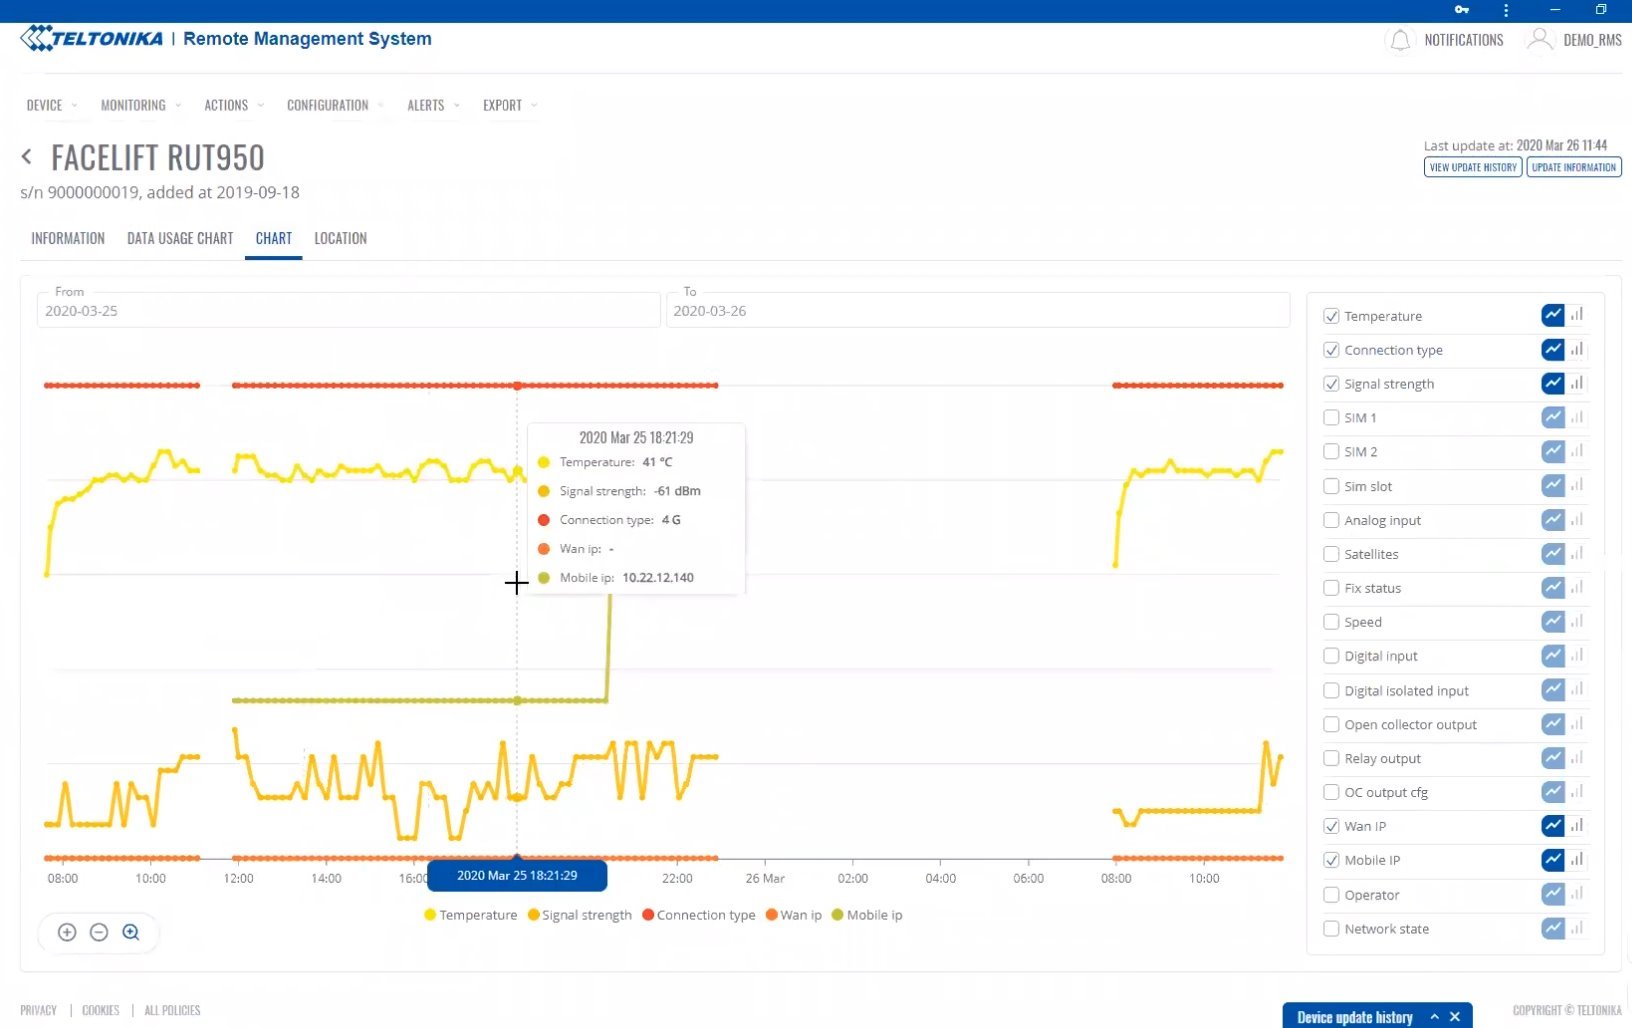Screen dimensions: 1632x1028
Task: Enable the SIM 1 checkbox
Action: point(1331,418)
